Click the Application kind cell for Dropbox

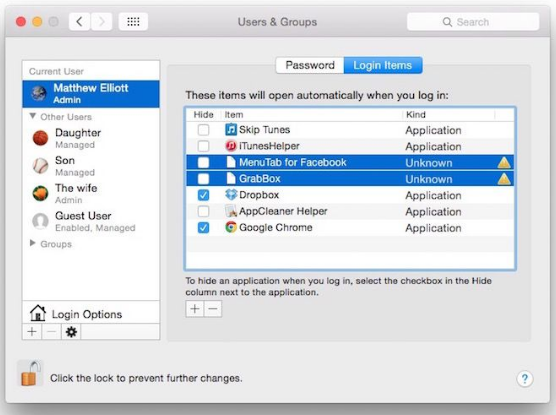click(x=433, y=196)
